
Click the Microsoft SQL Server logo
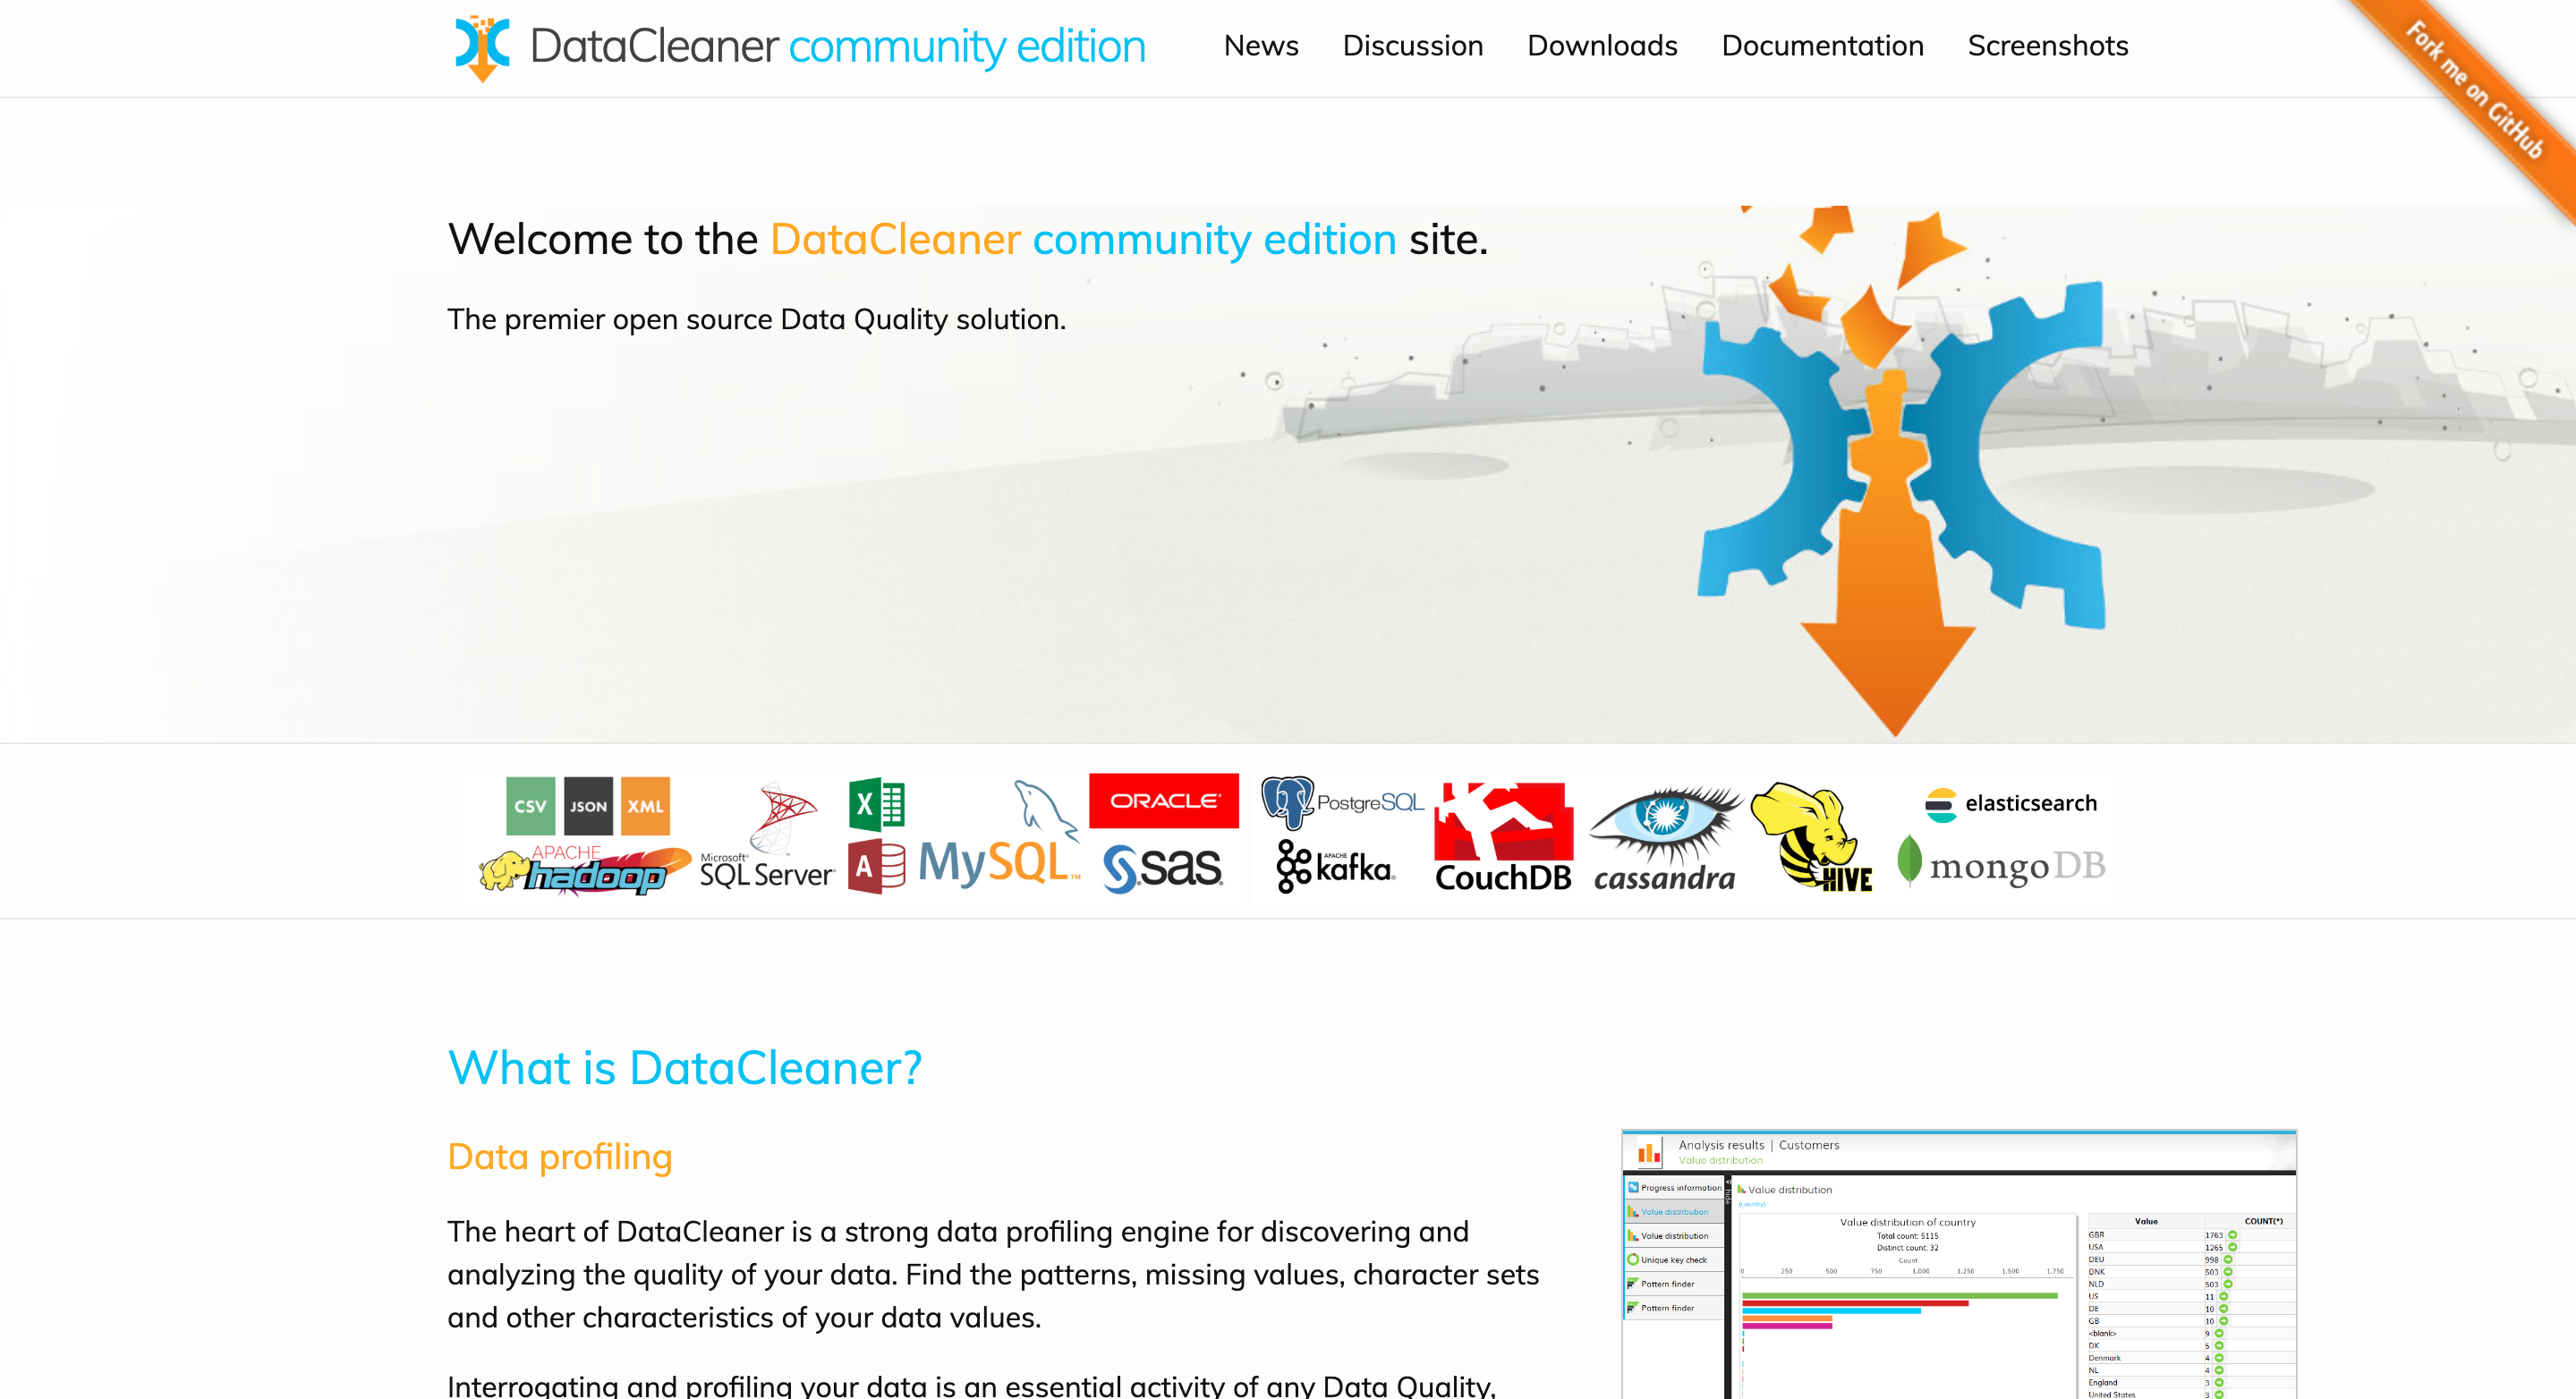coord(767,837)
